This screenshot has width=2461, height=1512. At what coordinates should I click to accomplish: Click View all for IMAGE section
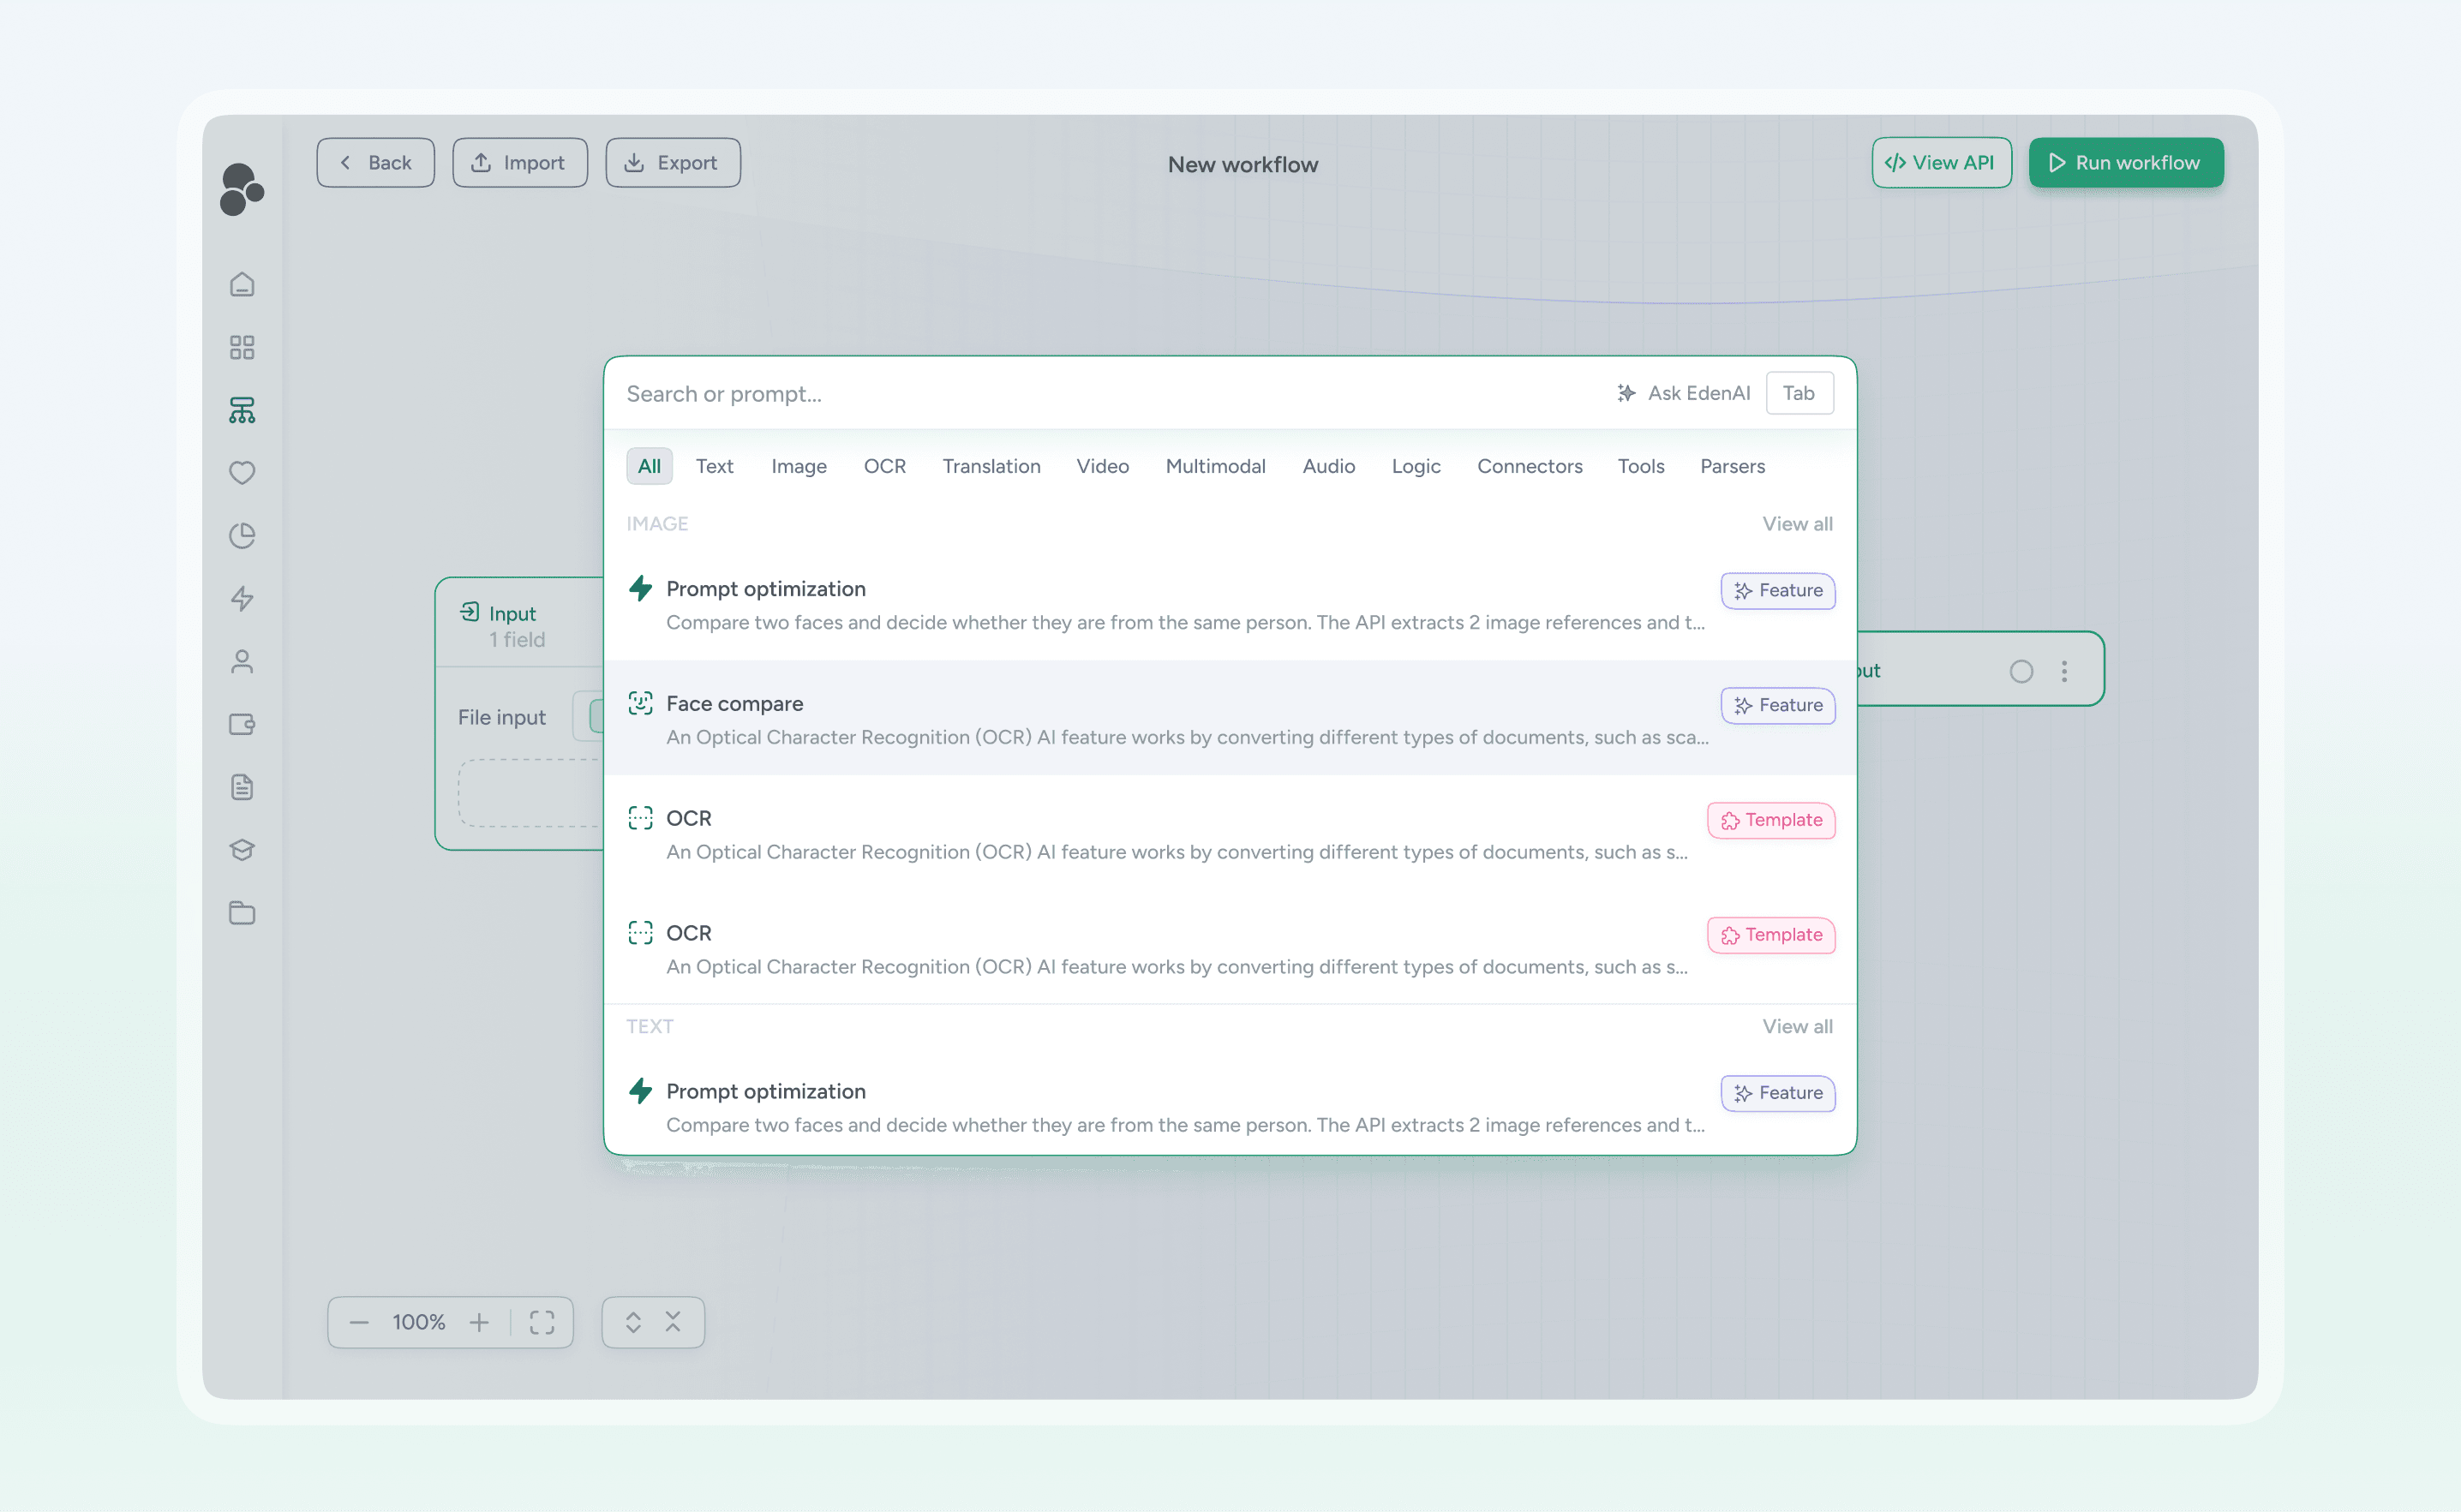(x=1796, y=524)
